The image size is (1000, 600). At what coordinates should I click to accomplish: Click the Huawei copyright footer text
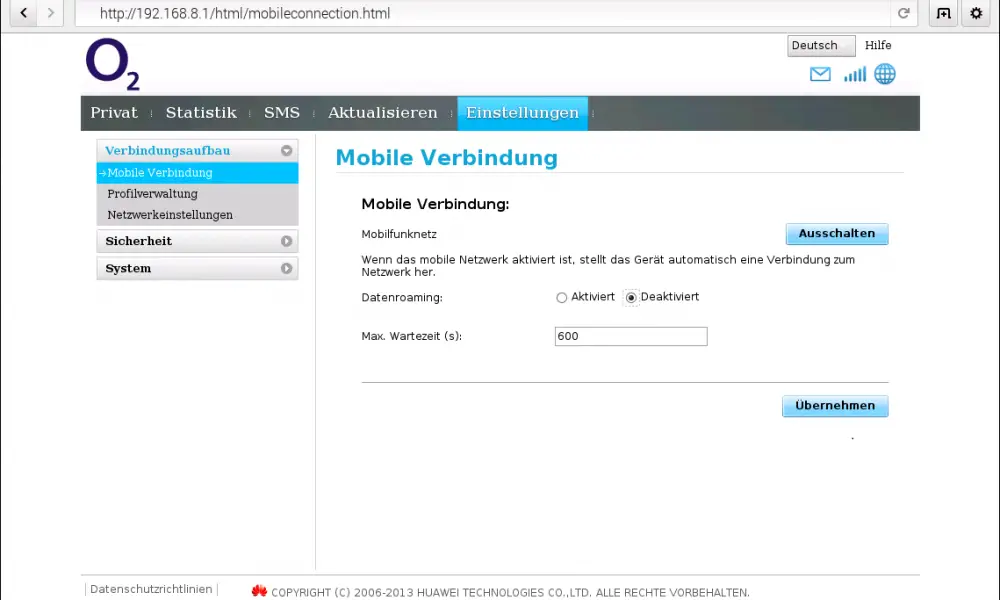[510, 592]
